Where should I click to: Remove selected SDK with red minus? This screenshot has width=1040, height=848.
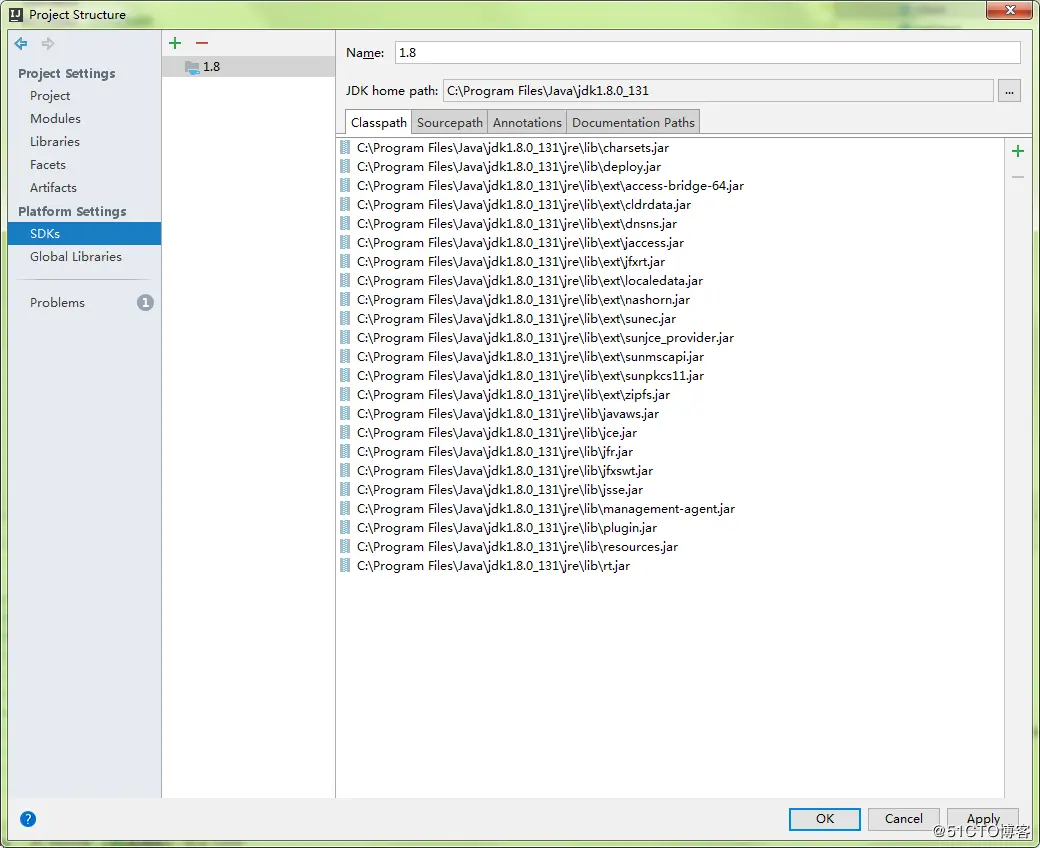pos(202,43)
